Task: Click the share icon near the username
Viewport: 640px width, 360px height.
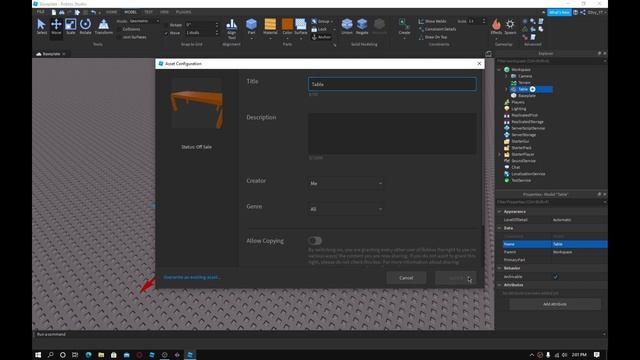Action: coord(583,12)
